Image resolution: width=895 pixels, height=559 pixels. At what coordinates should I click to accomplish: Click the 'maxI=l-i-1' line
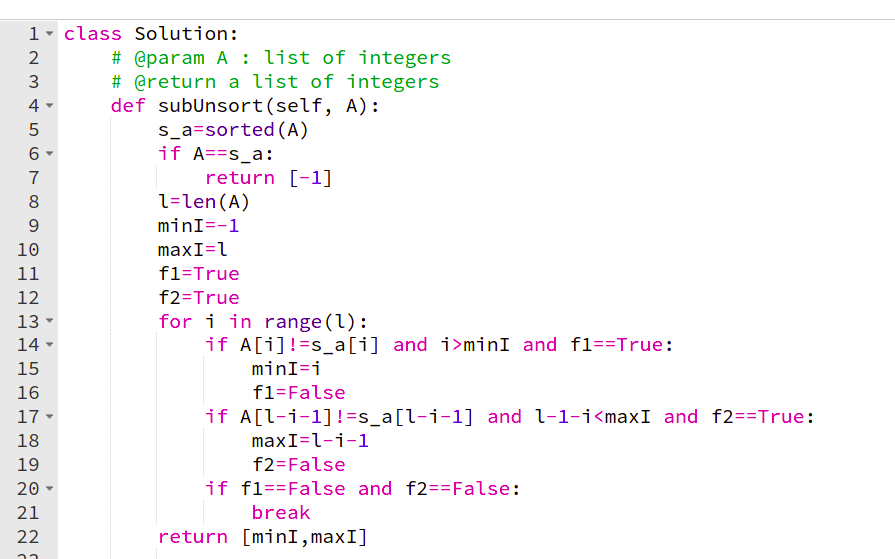click(310, 441)
